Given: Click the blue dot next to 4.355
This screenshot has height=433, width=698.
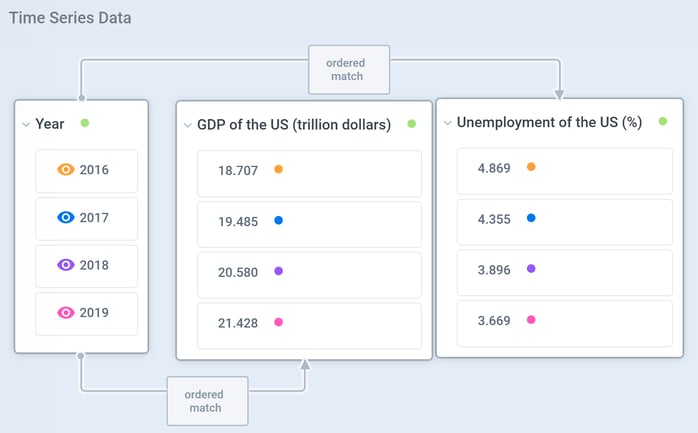Looking at the screenshot, I should click(x=531, y=218).
